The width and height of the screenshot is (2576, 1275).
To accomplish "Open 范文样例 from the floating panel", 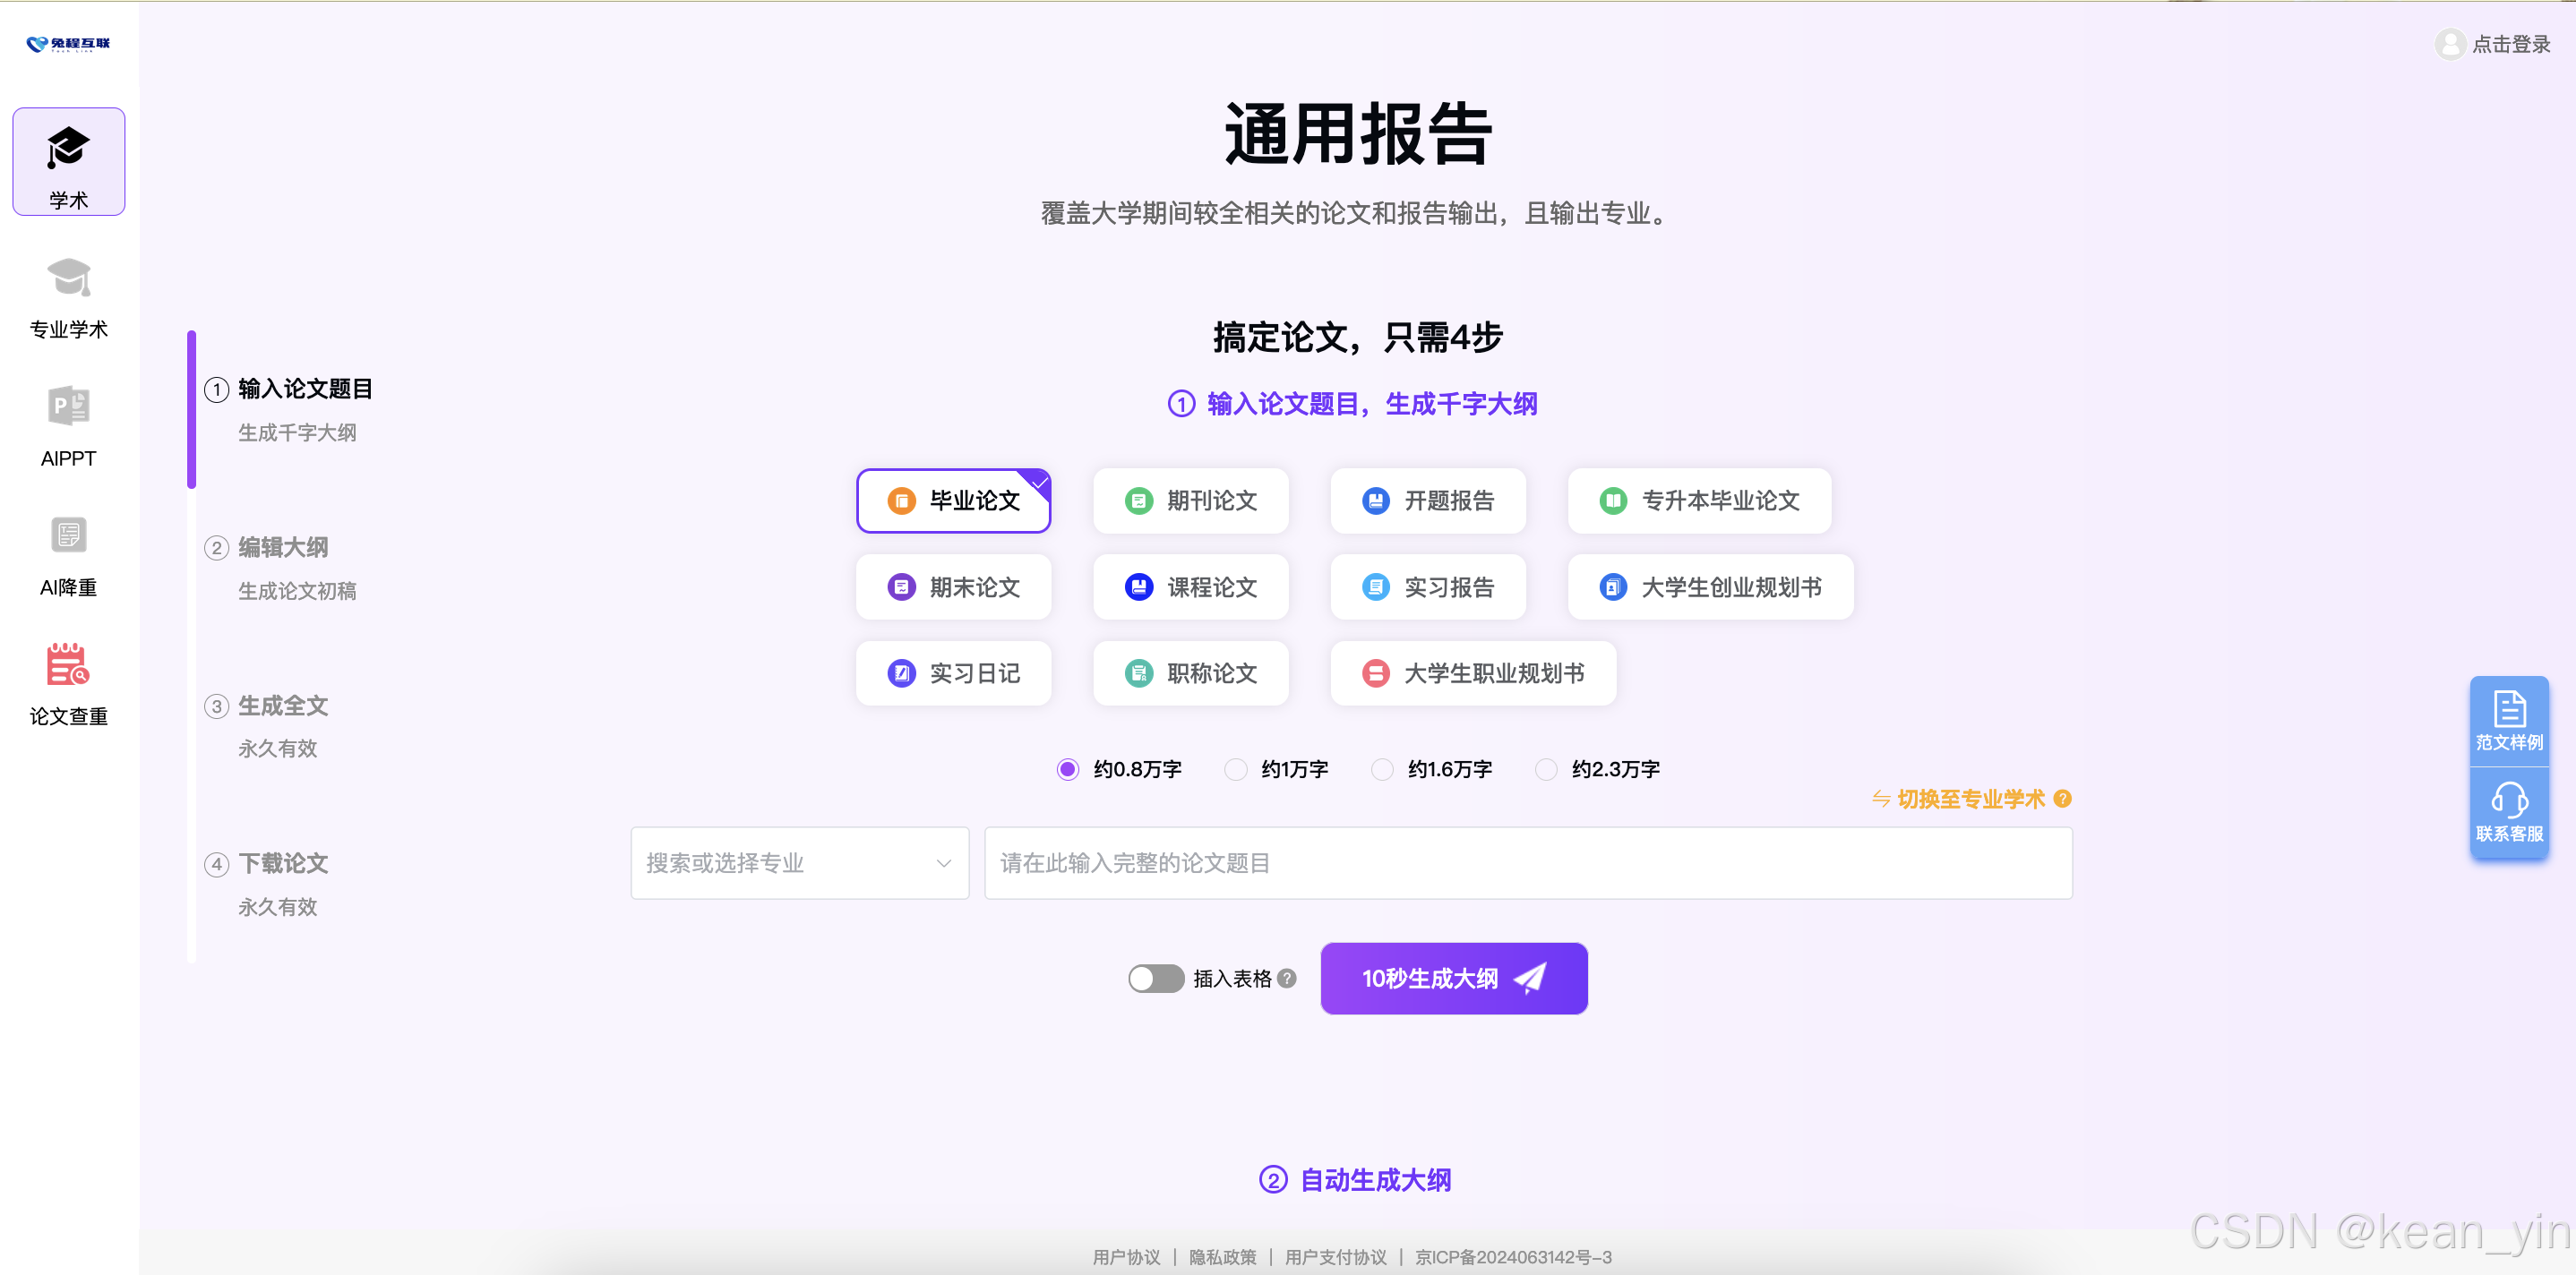I will click(x=2509, y=721).
